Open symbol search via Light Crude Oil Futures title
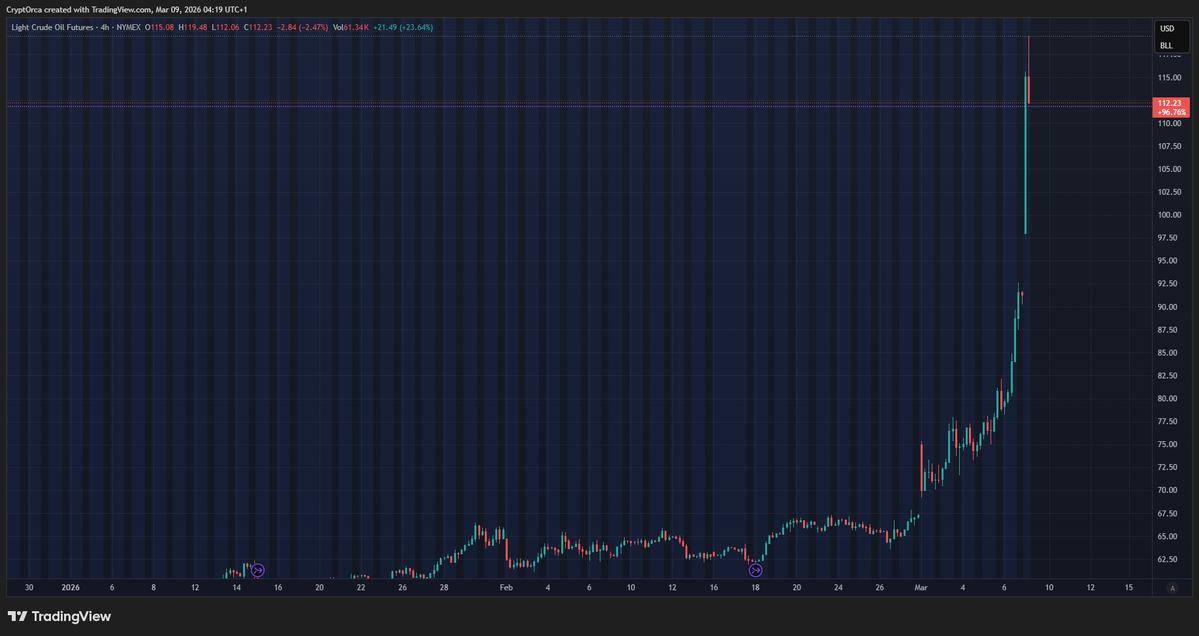 tap(55, 27)
